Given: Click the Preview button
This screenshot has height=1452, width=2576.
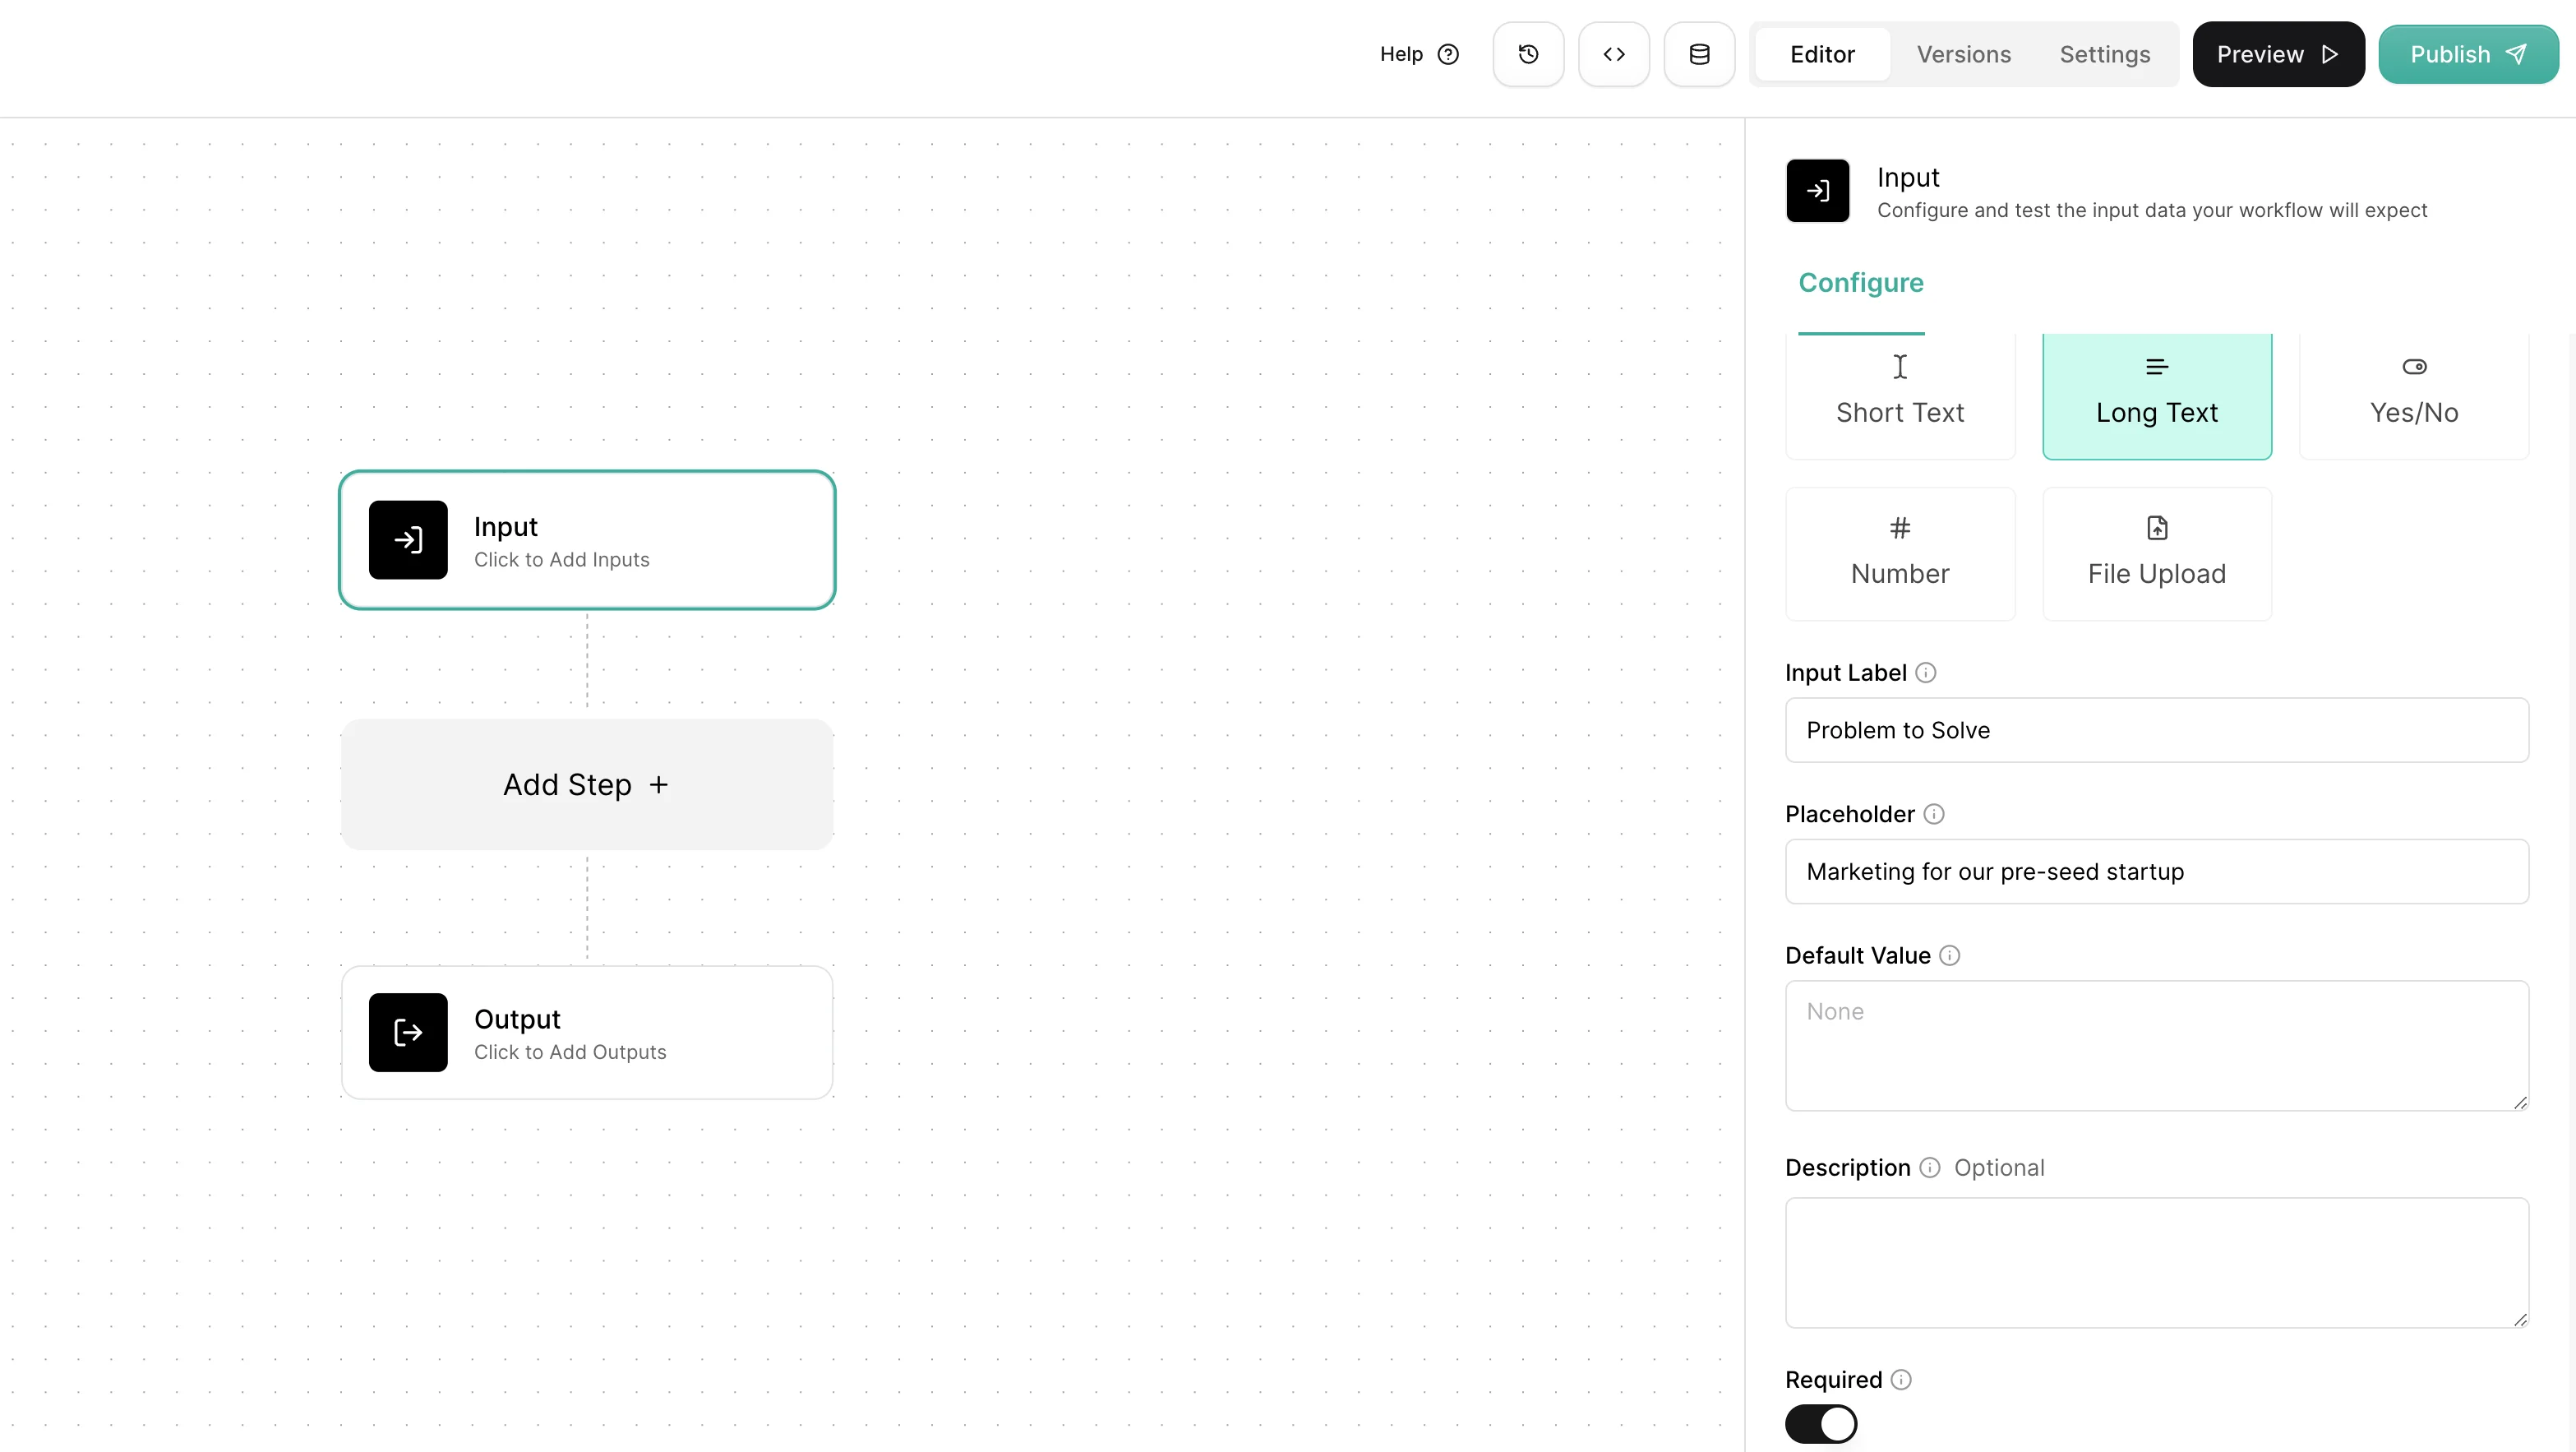Looking at the screenshot, I should tap(2277, 54).
